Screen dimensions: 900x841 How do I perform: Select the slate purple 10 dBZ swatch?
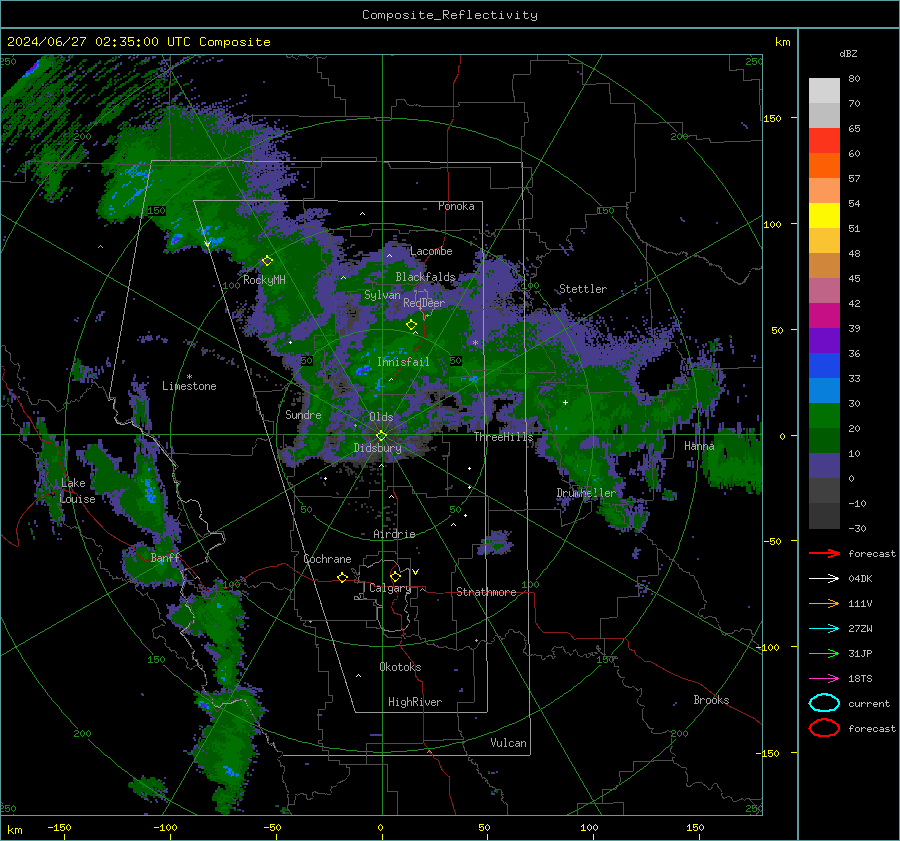(x=824, y=466)
